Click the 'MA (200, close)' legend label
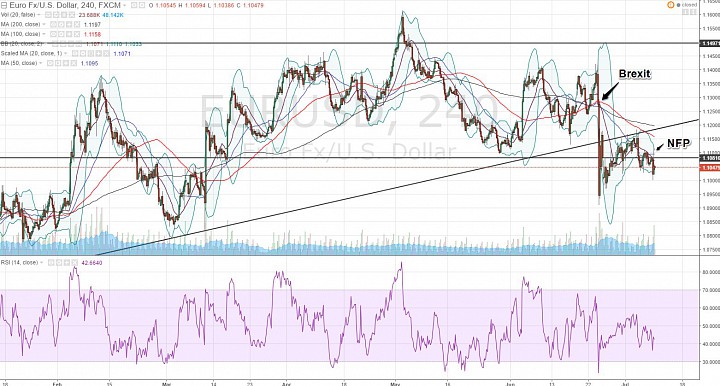Viewport: 720px width, 386px height. 20,24
